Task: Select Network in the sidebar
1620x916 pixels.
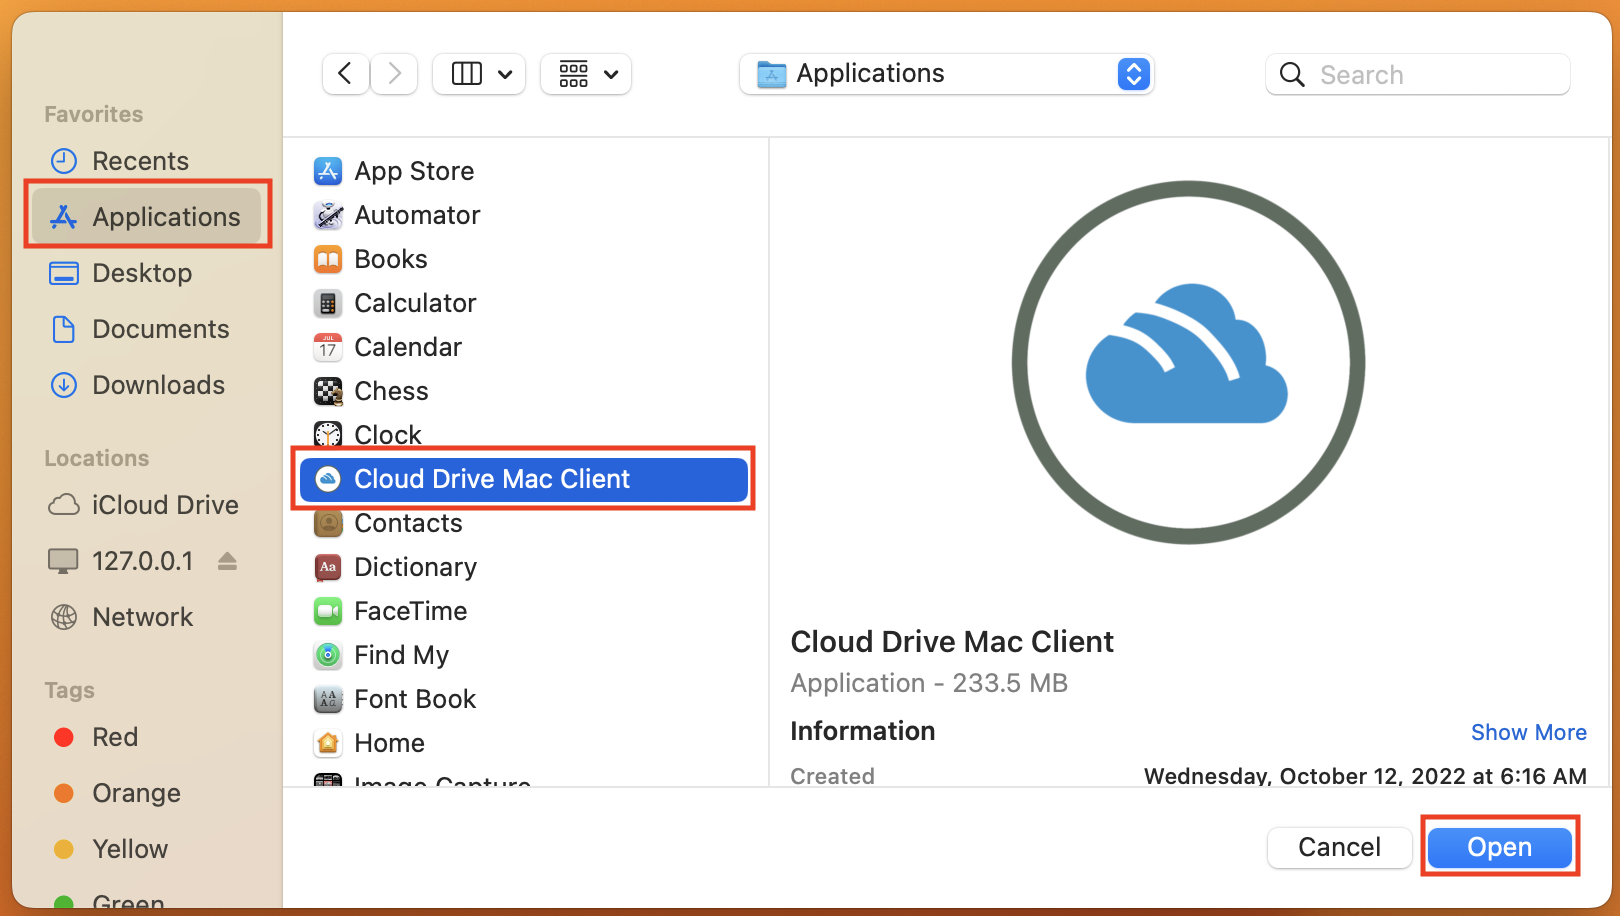Action: 146,617
